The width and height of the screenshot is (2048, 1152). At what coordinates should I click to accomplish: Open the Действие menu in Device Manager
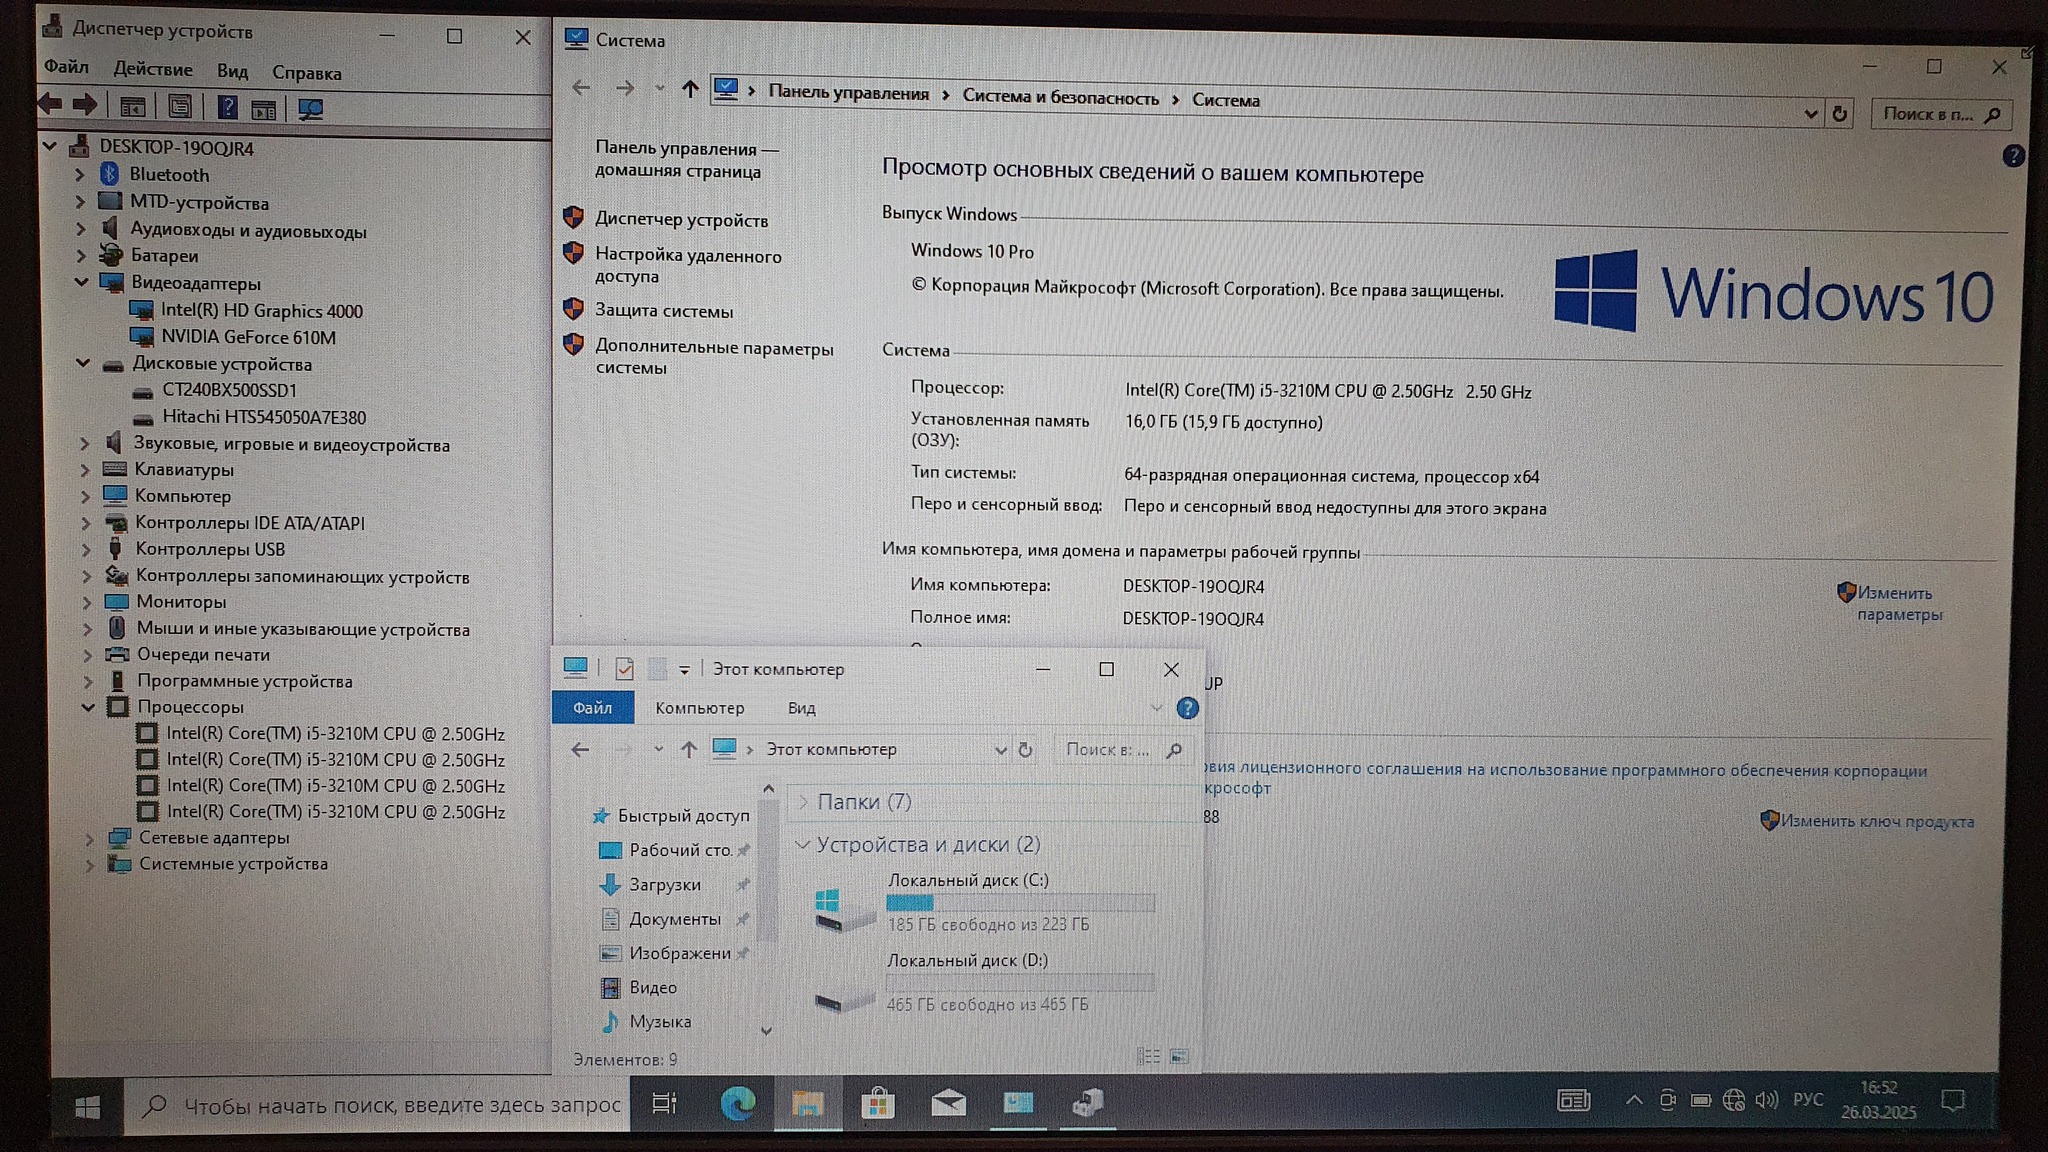point(152,69)
